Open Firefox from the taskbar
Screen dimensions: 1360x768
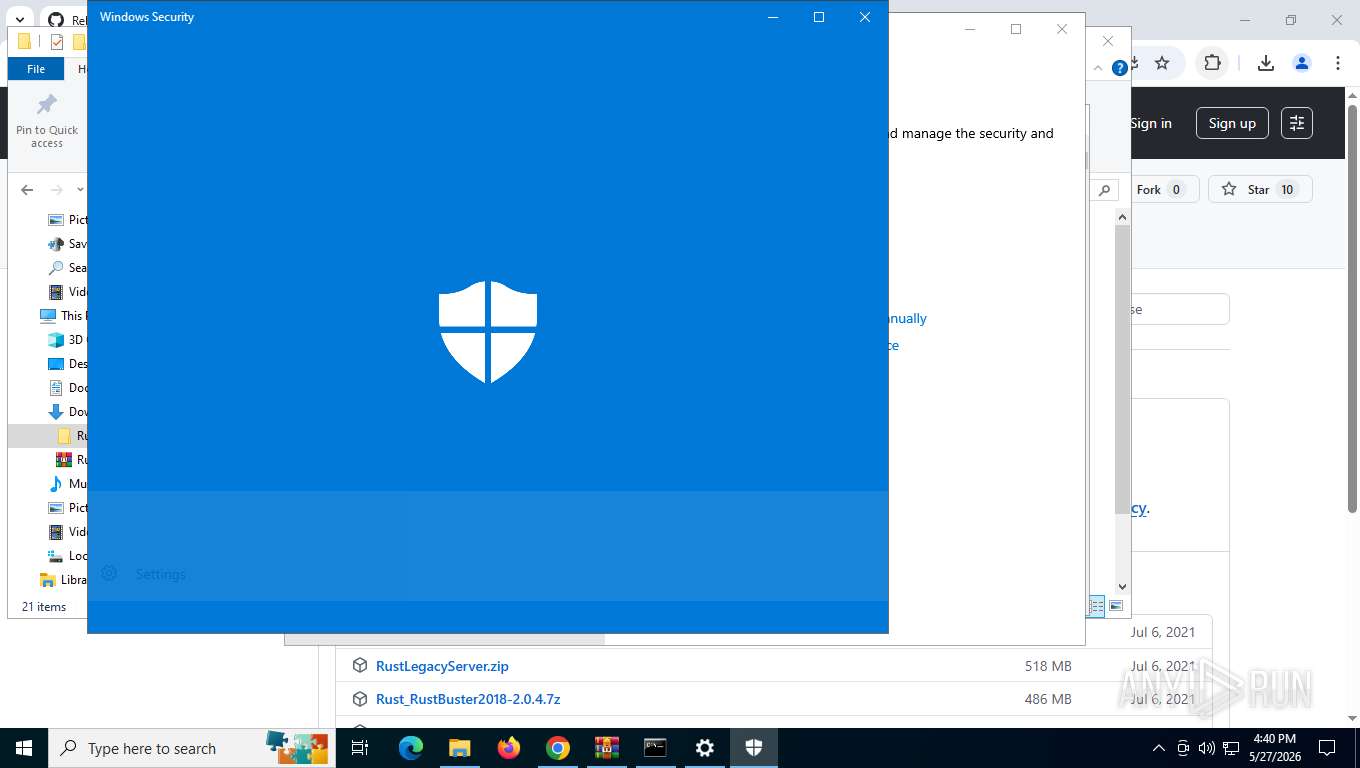tap(508, 748)
